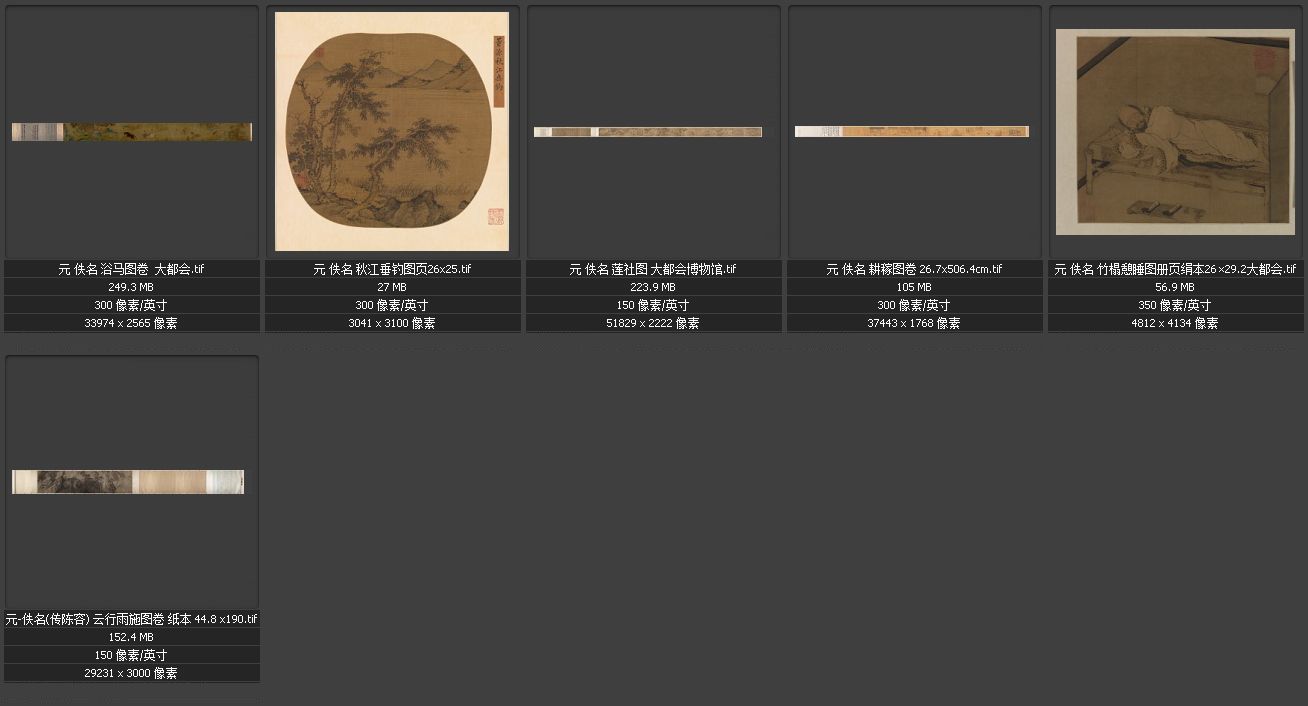Viewport: 1308px width, 706px height.
Task: Click the filename 耕稼图卷 26.7x506.4cm.tif
Action: point(914,269)
